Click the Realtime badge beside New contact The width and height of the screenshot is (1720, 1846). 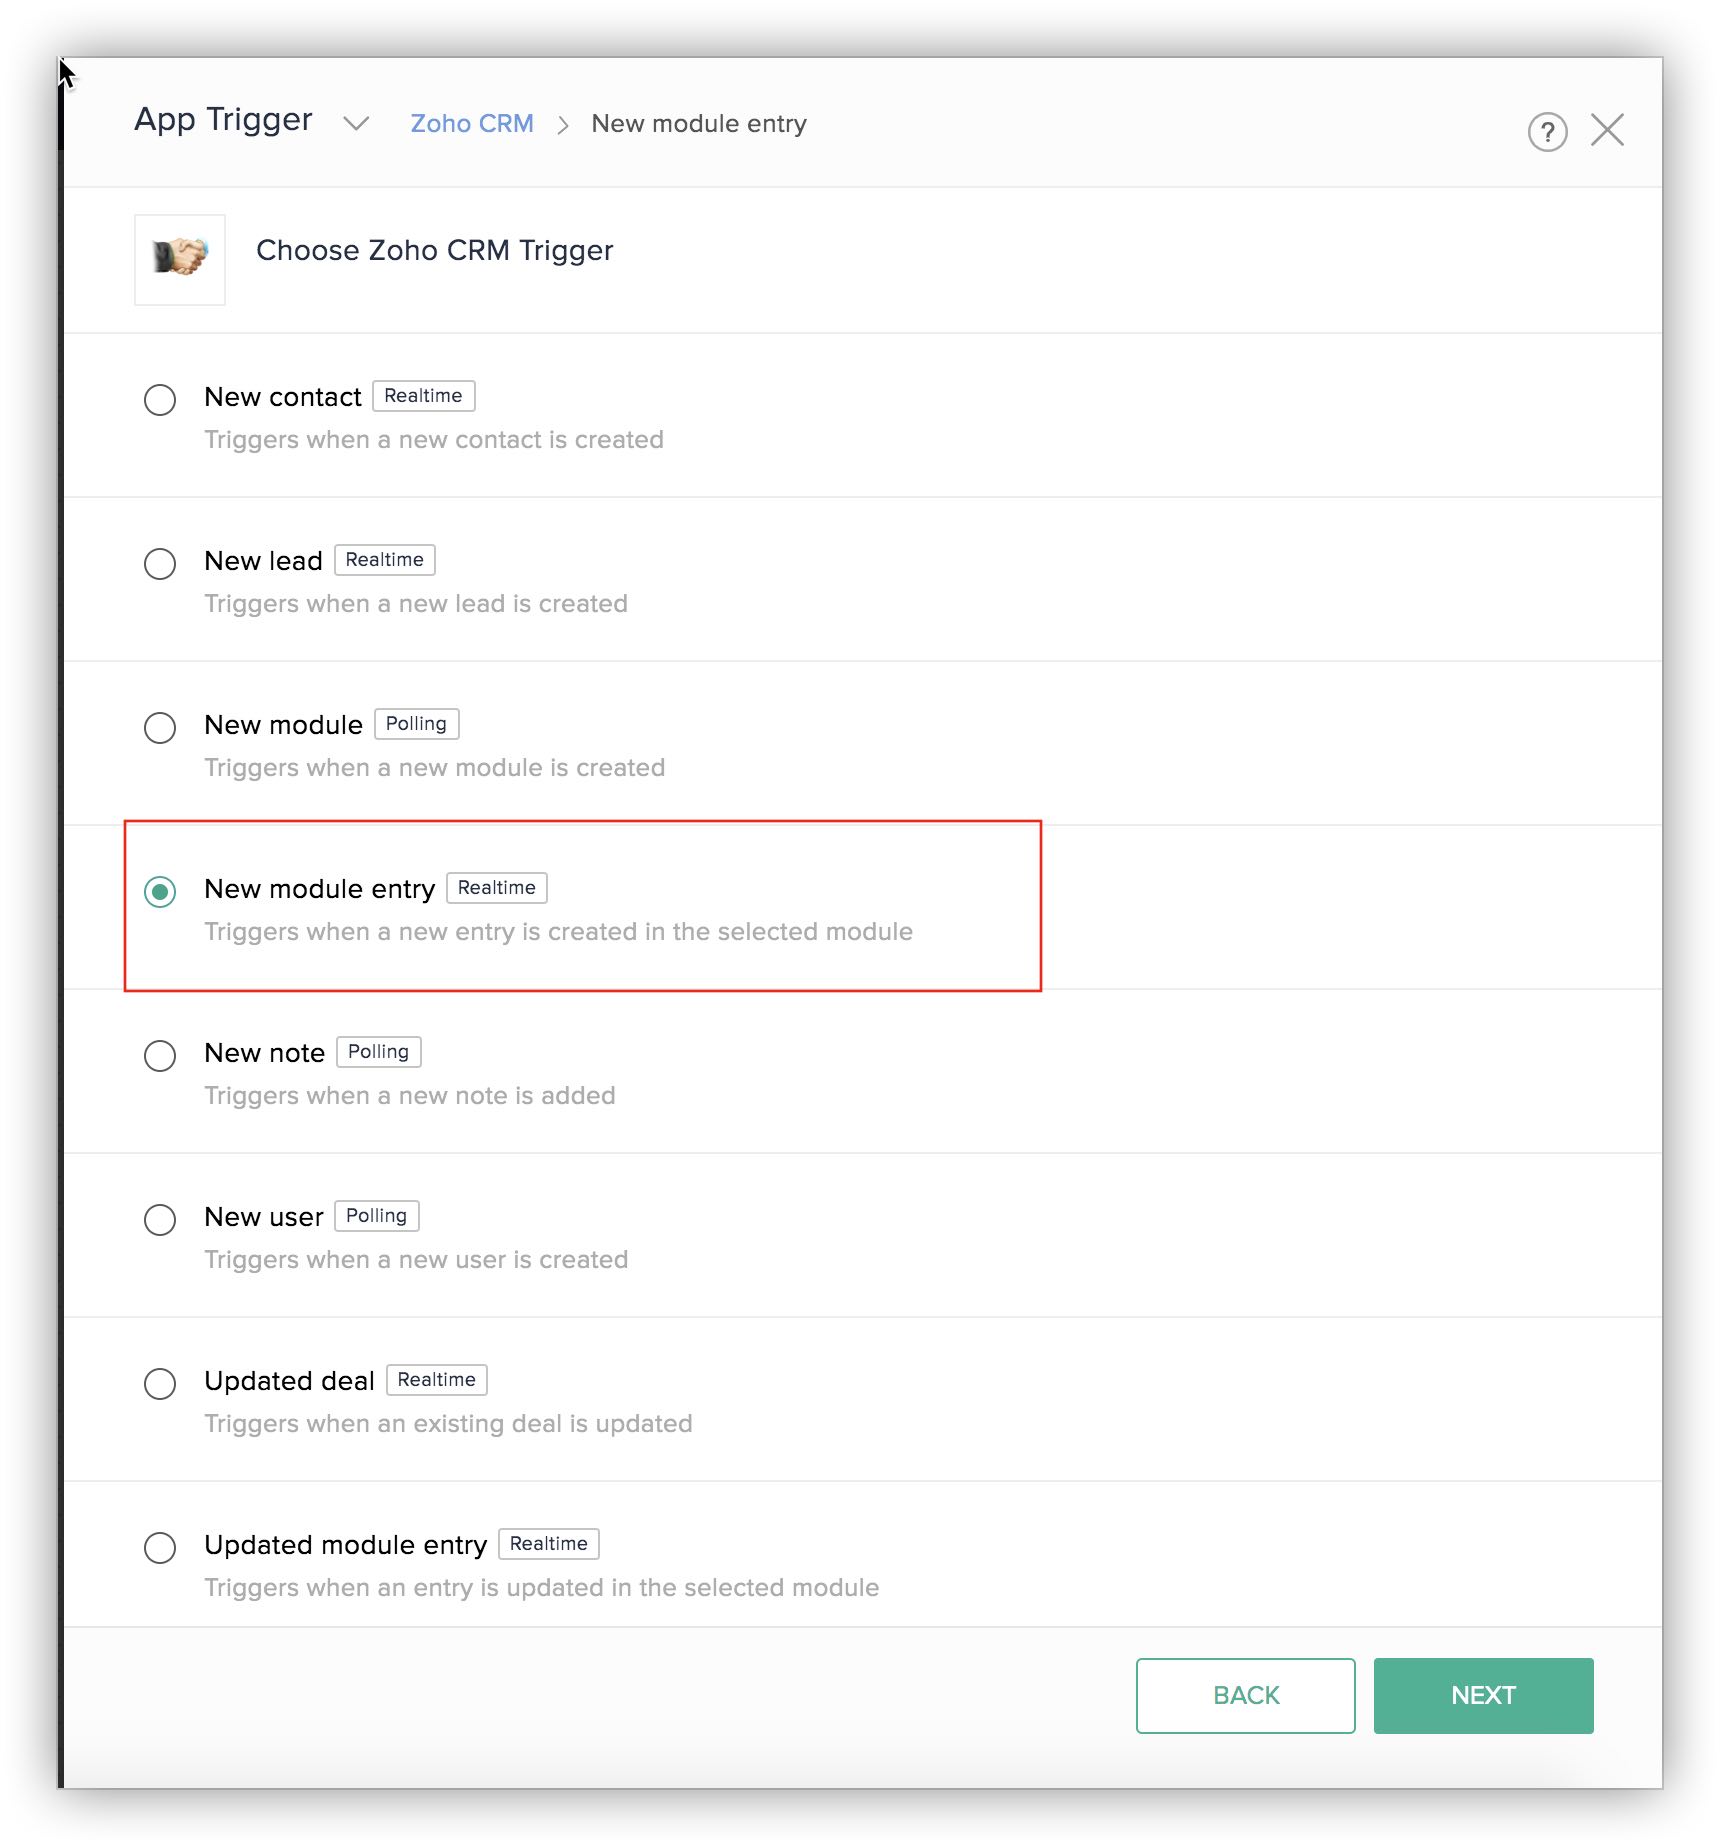[x=423, y=396]
